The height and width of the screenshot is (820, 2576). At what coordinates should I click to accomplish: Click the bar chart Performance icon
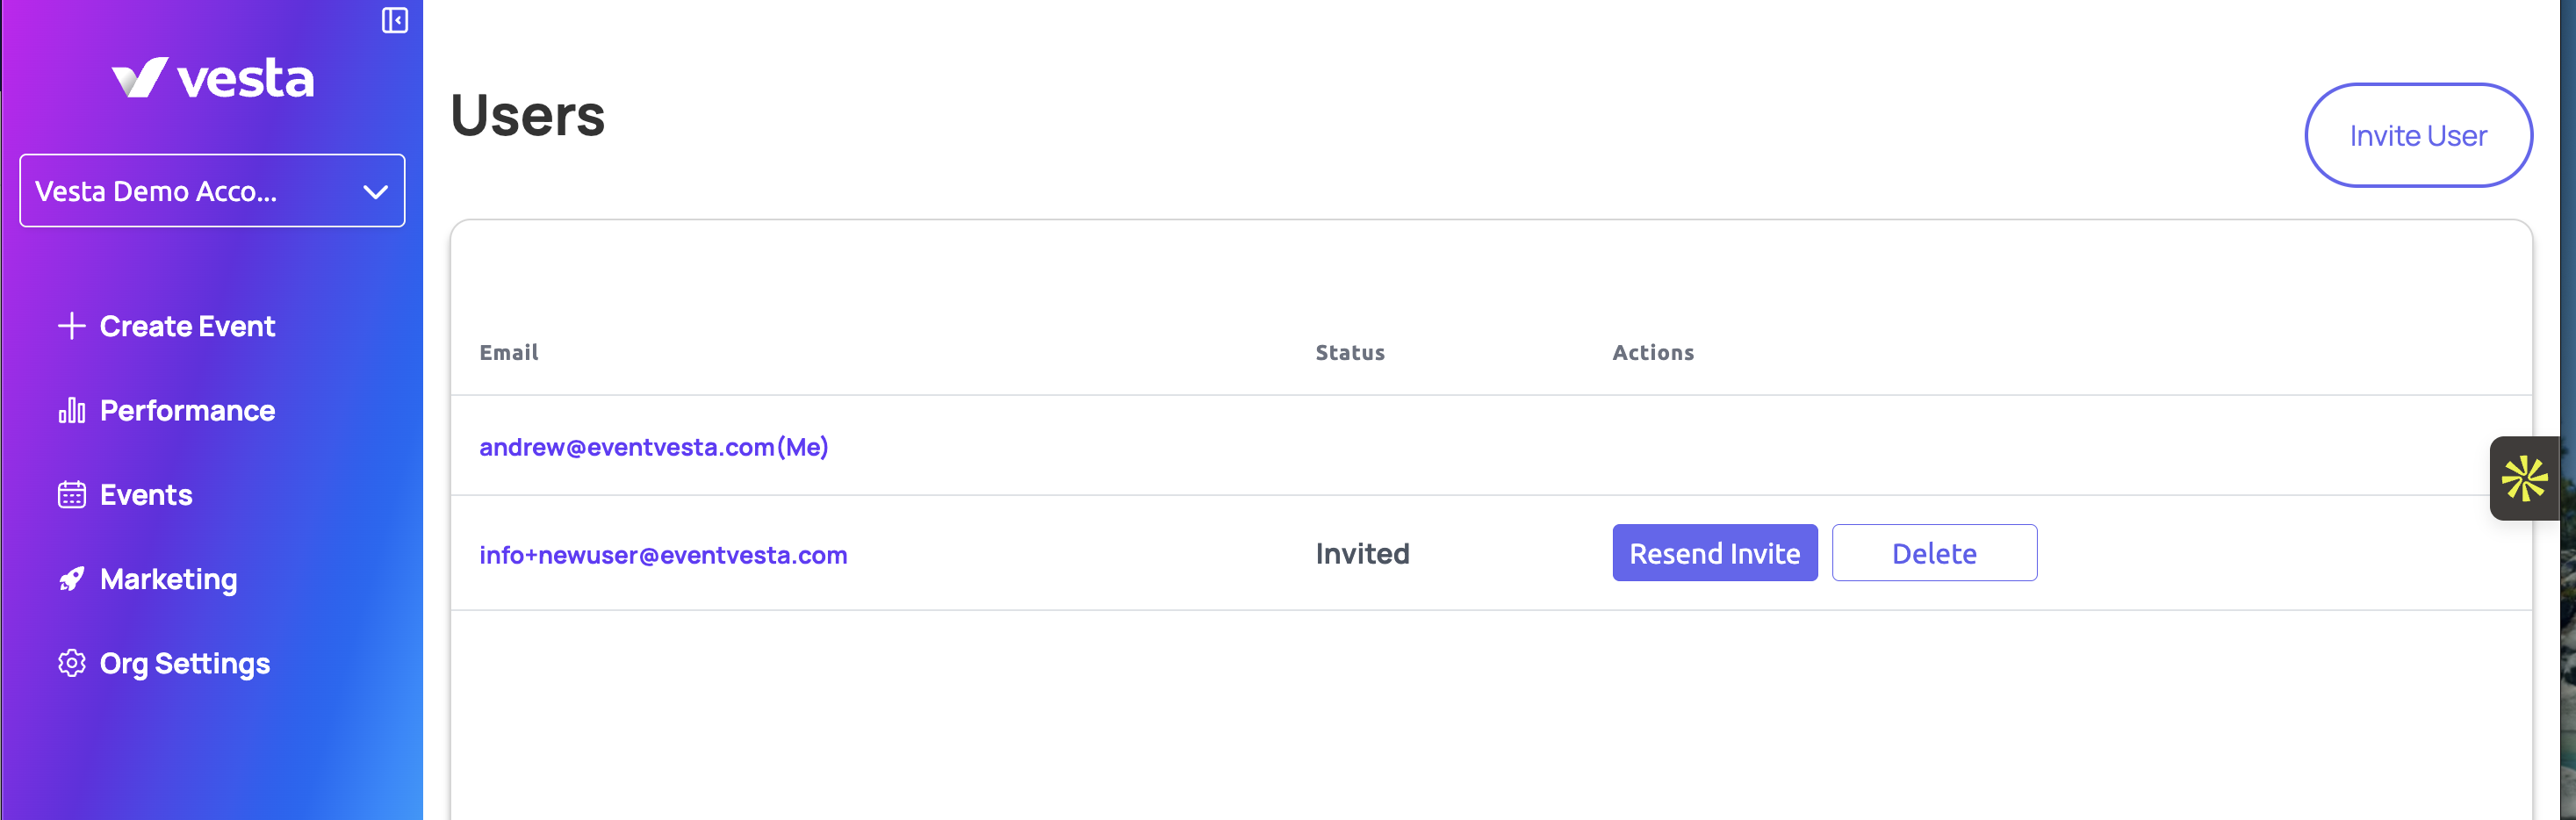(x=71, y=410)
